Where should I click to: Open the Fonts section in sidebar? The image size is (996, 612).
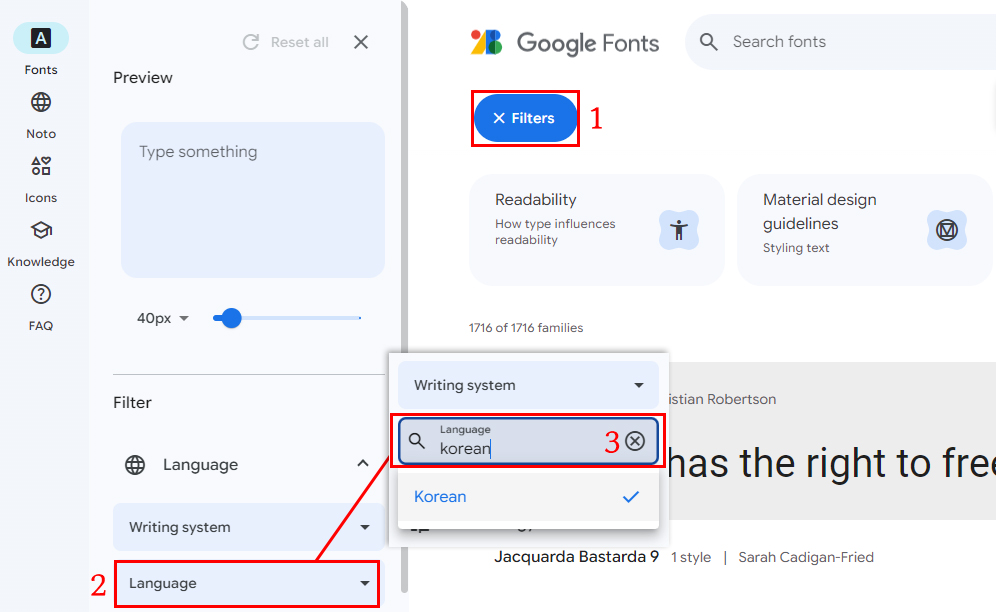point(41,39)
